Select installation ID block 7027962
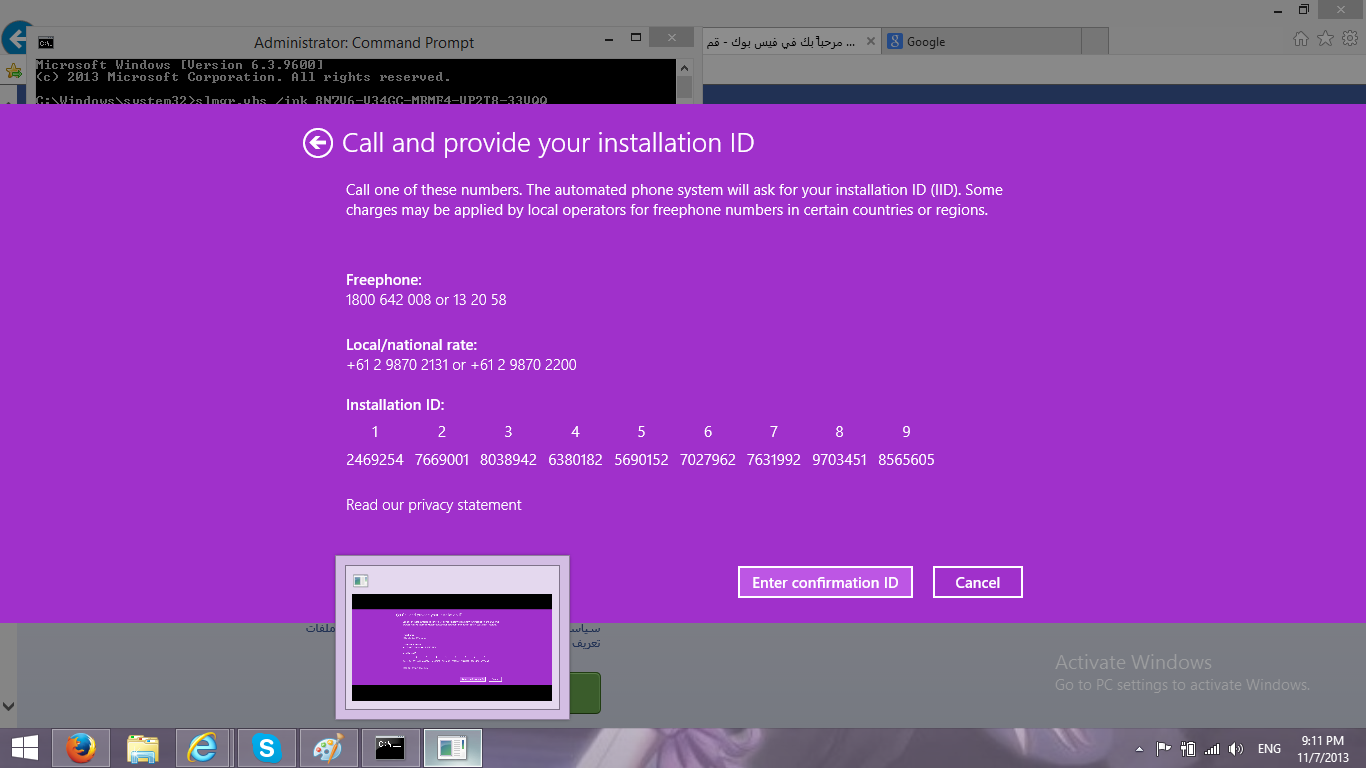Viewport: 1366px width, 768px height. 707,460
